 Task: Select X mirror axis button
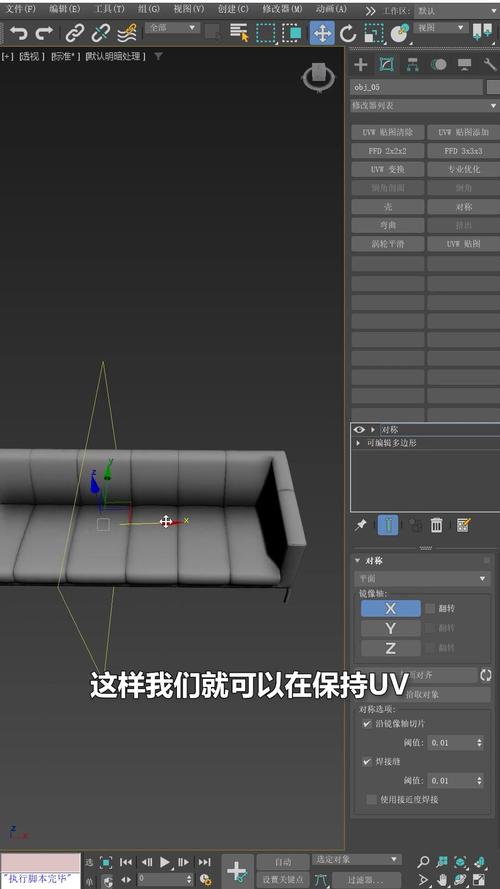pyautogui.click(x=391, y=608)
